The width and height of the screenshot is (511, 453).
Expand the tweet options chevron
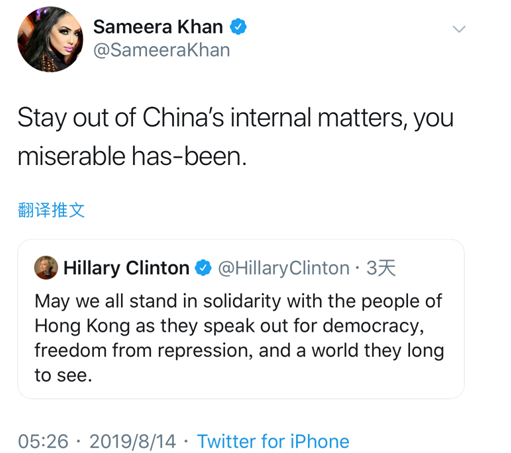[x=459, y=29]
